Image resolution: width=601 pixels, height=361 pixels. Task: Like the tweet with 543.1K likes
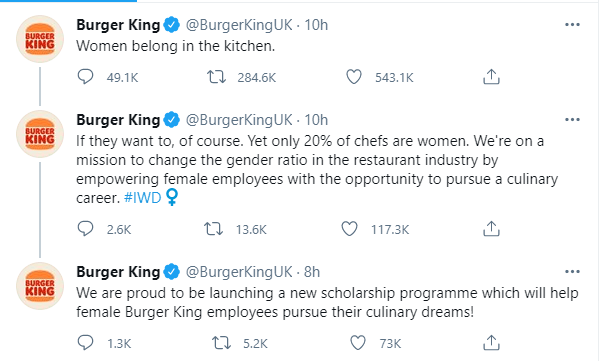coord(354,77)
